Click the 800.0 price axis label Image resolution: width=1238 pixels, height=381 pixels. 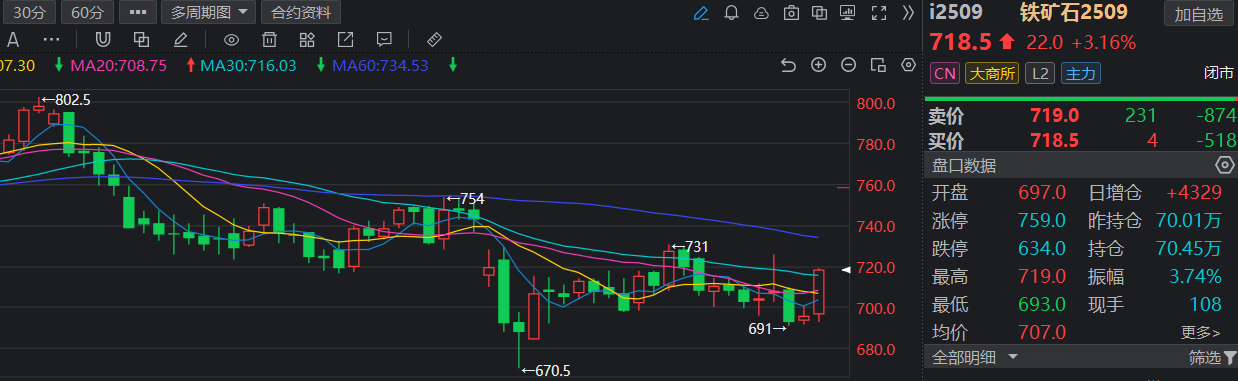click(876, 103)
